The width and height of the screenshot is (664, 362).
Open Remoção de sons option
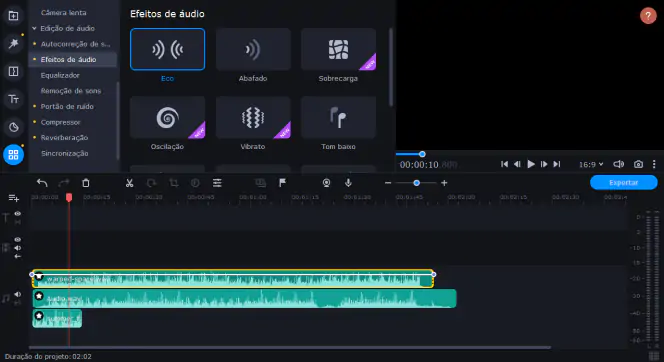point(71,91)
